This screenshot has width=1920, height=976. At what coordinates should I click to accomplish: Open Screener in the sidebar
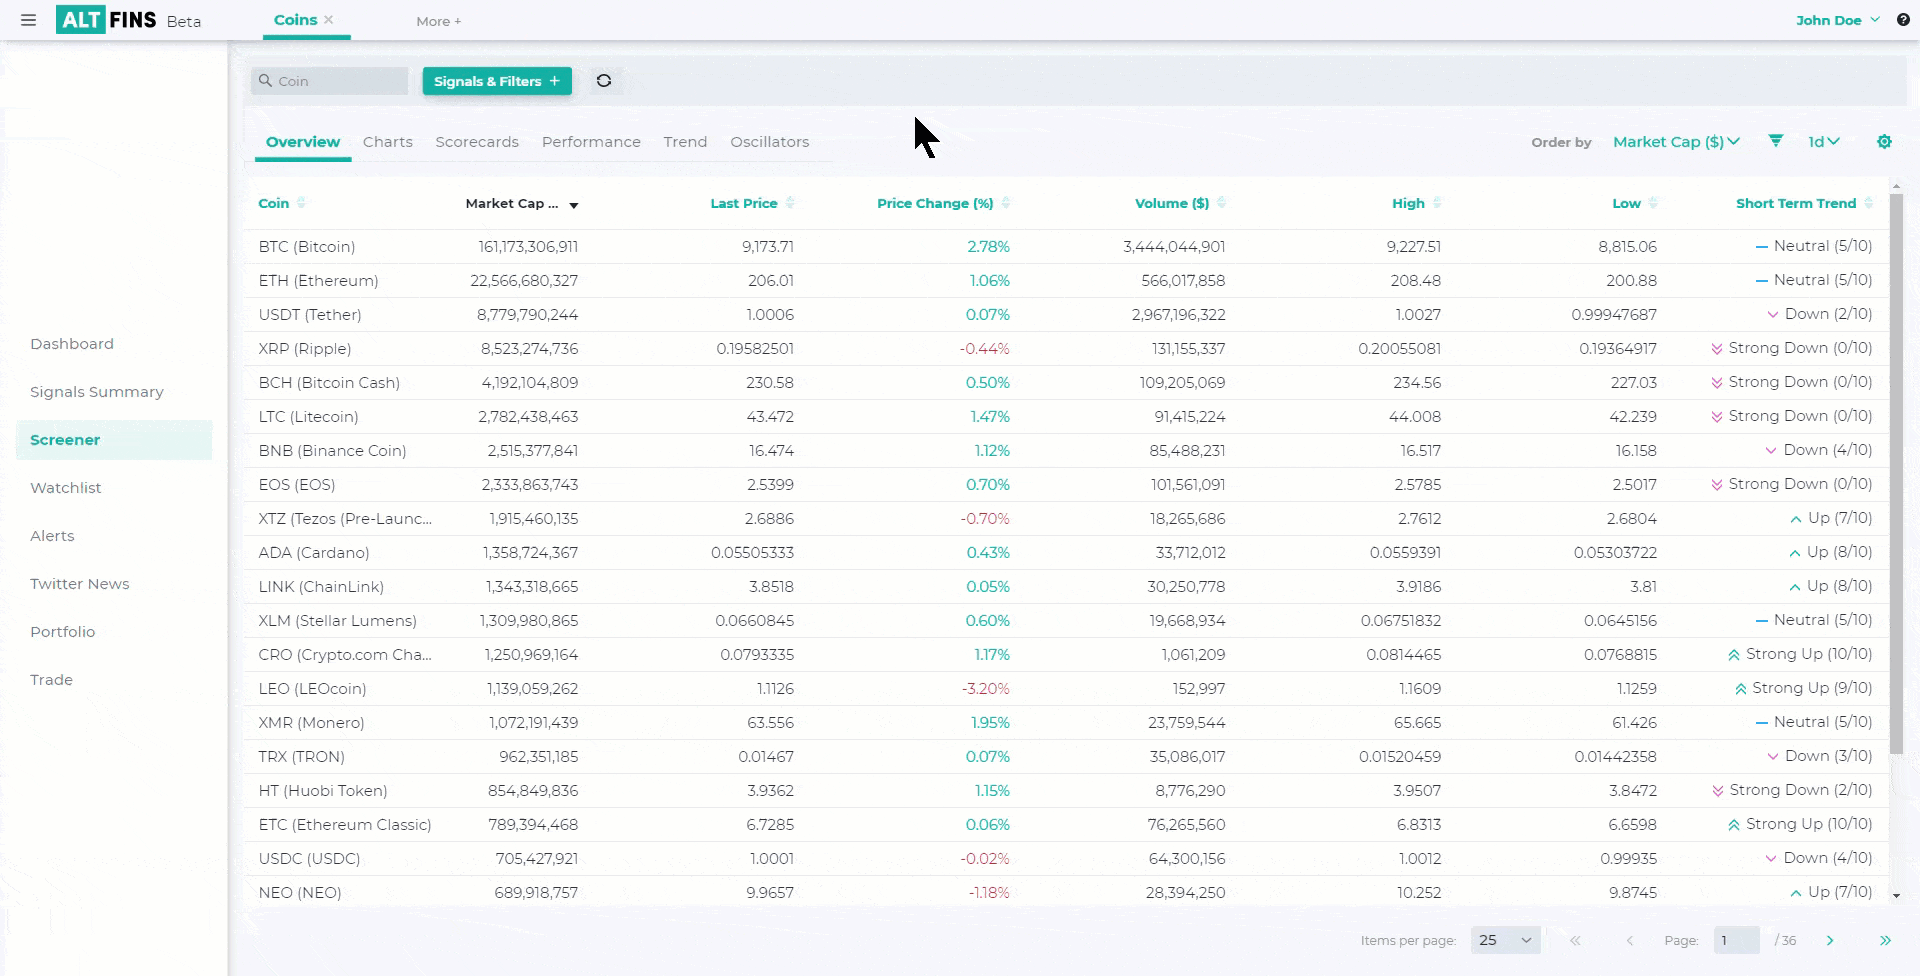pos(114,440)
